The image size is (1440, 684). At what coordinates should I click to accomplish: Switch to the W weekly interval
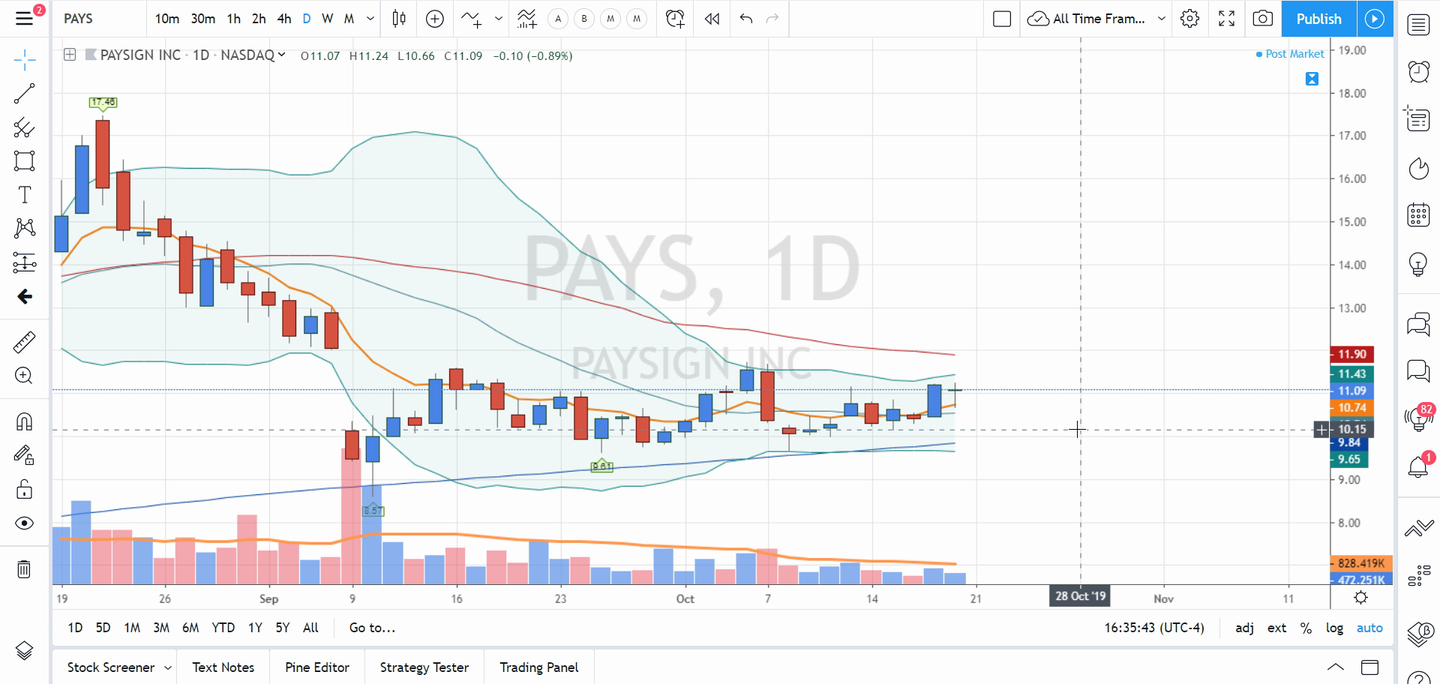(327, 18)
